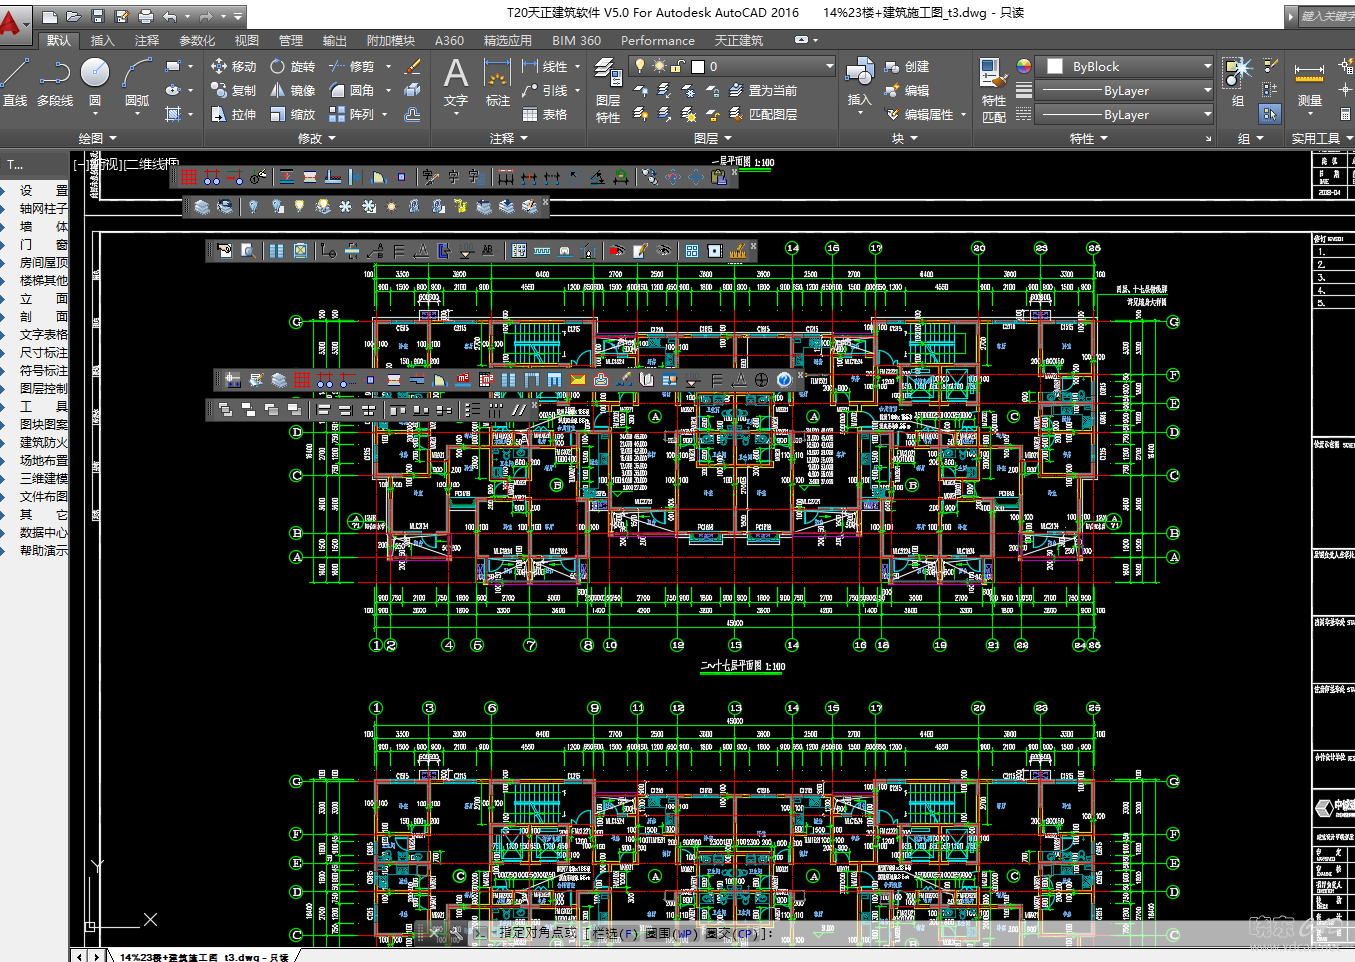Click the calculator icon in 实用工具 panel
The height and width of the screenshot is (962, 1355).
click(1345, 114)
